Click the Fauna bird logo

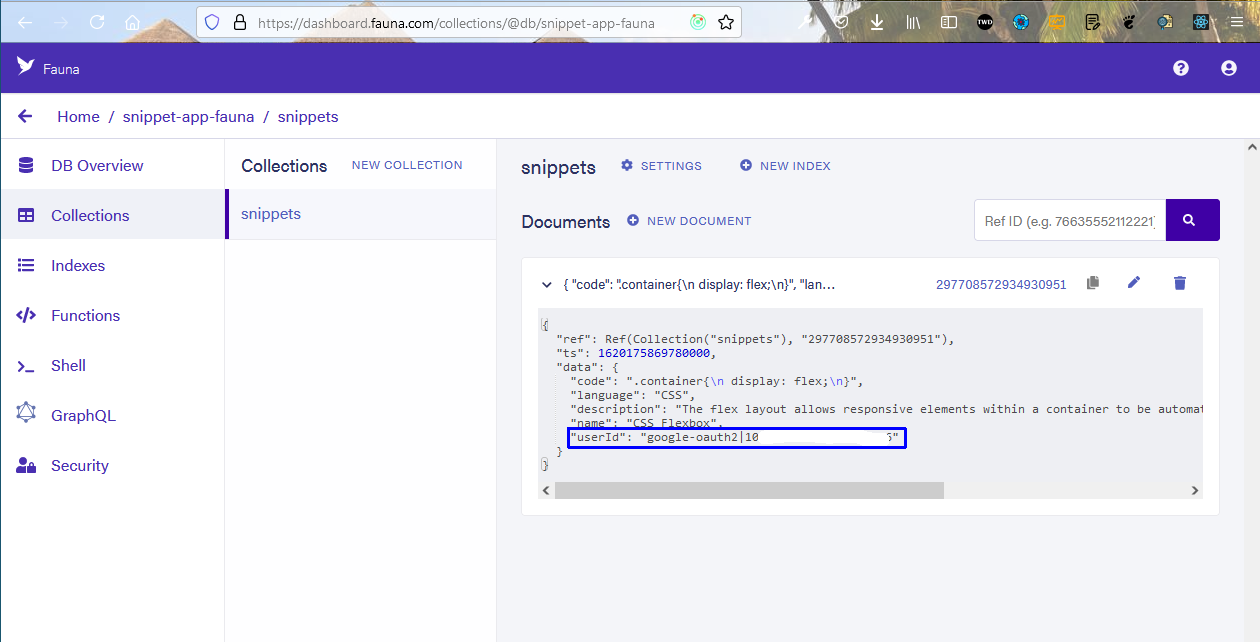coord(25,67)
